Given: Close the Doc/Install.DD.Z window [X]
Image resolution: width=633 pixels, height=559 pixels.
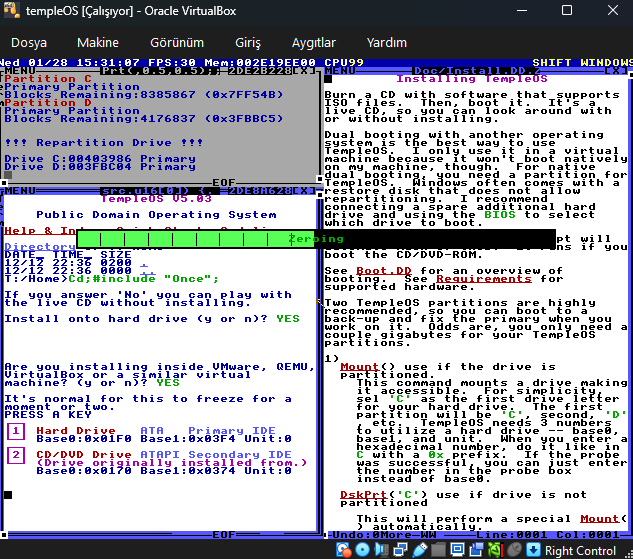Looking at the screenshot, I should (x=616, y=71).
